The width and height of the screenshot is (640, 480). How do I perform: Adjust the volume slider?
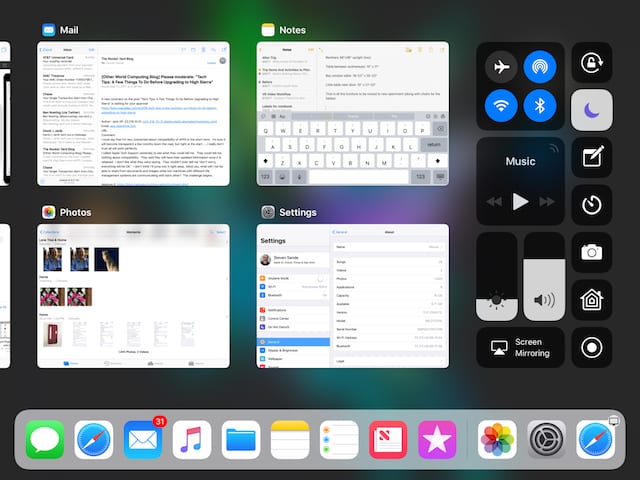544,275
